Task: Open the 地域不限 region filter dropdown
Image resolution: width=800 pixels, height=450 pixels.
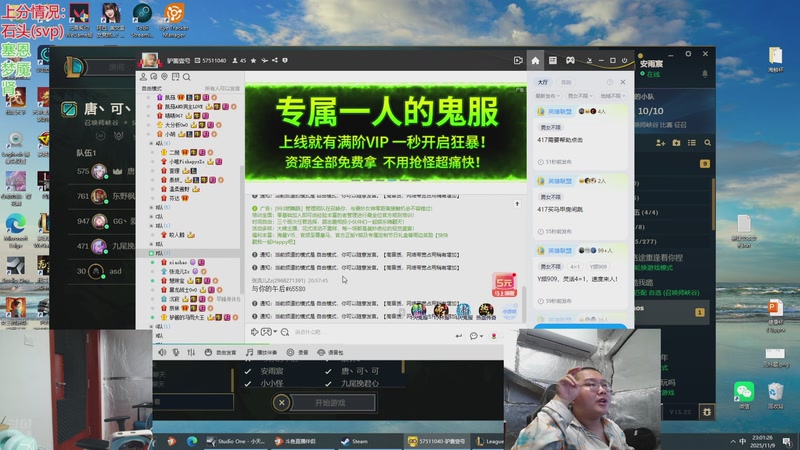Action: 612,96
